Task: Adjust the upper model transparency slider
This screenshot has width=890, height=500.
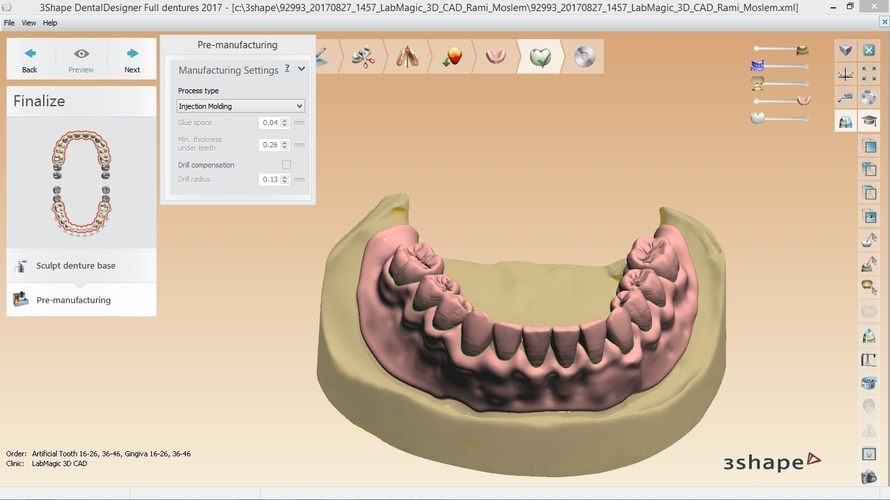Action: coord(782,49)
